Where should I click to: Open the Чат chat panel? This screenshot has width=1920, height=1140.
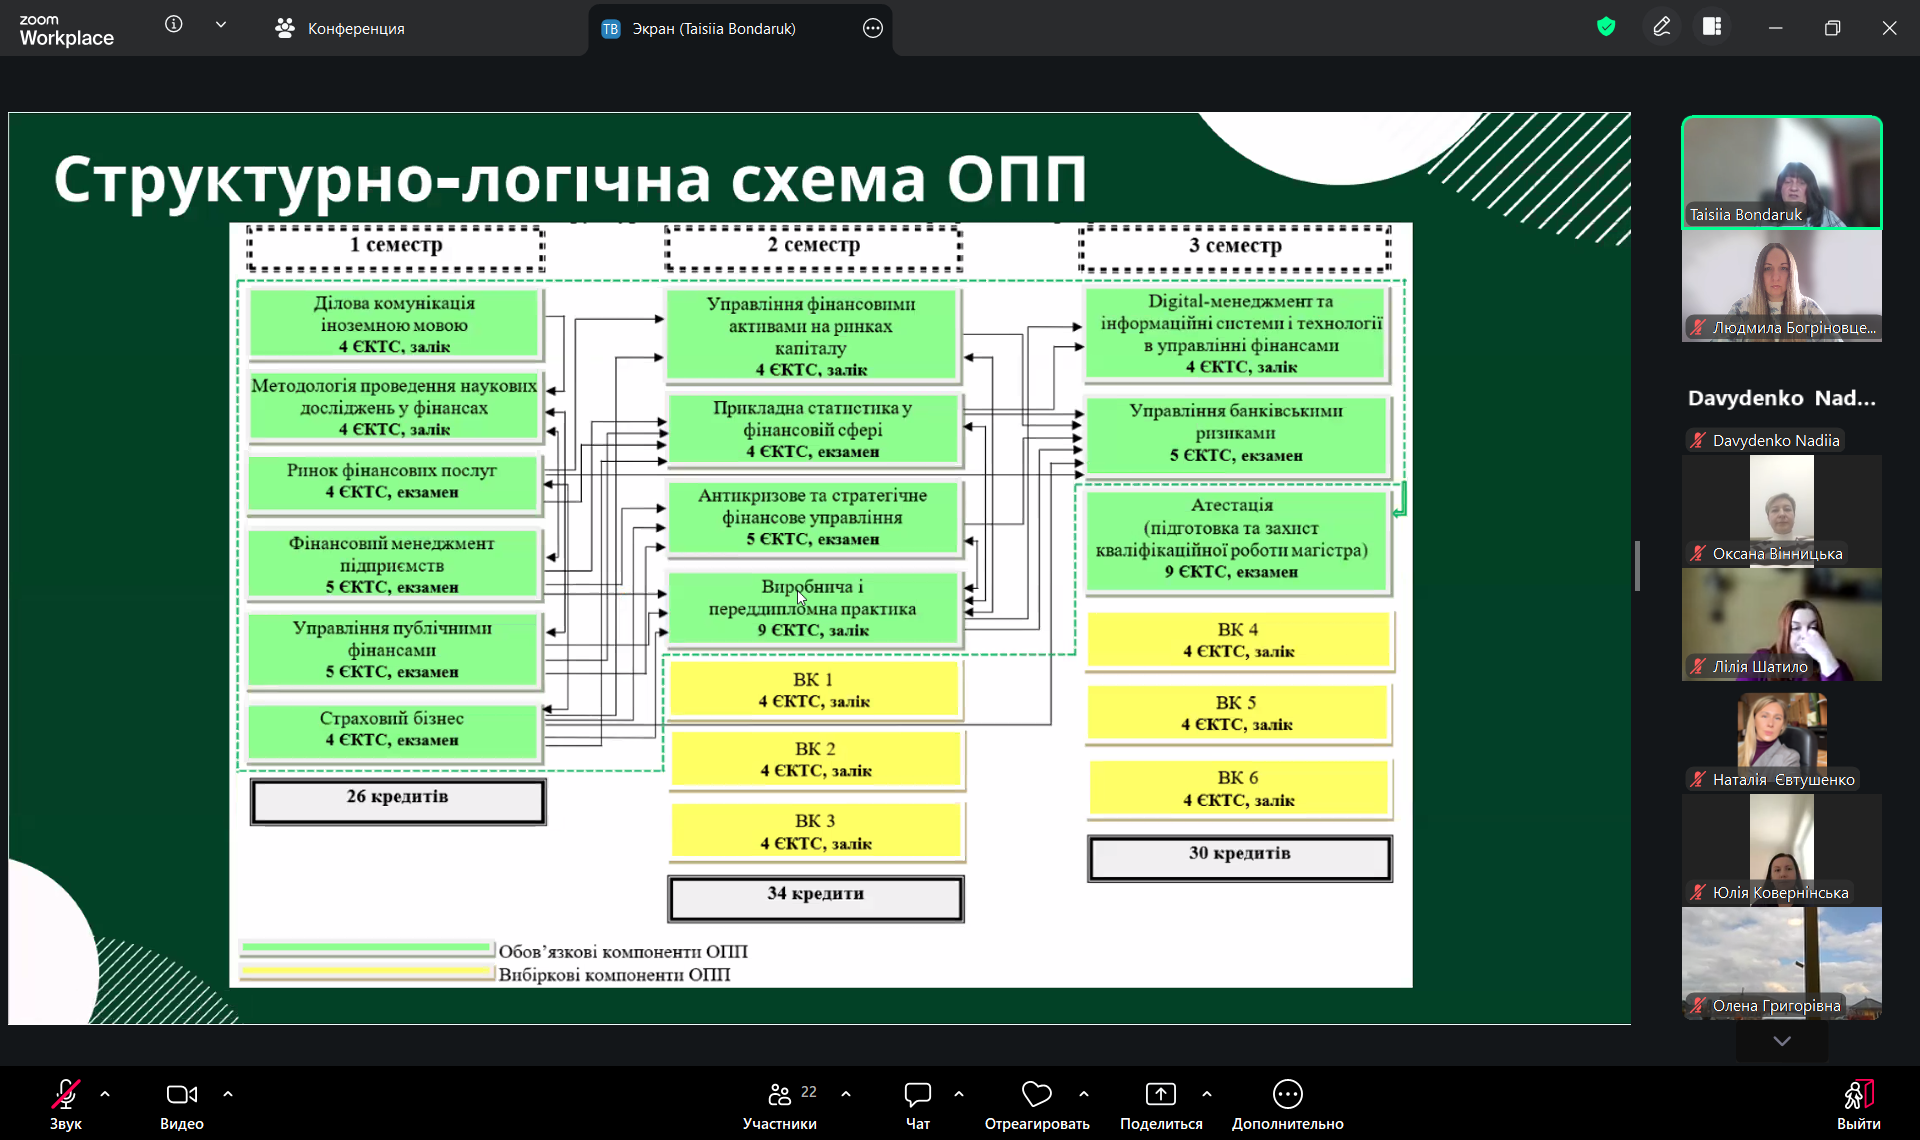pos(917,1103)
